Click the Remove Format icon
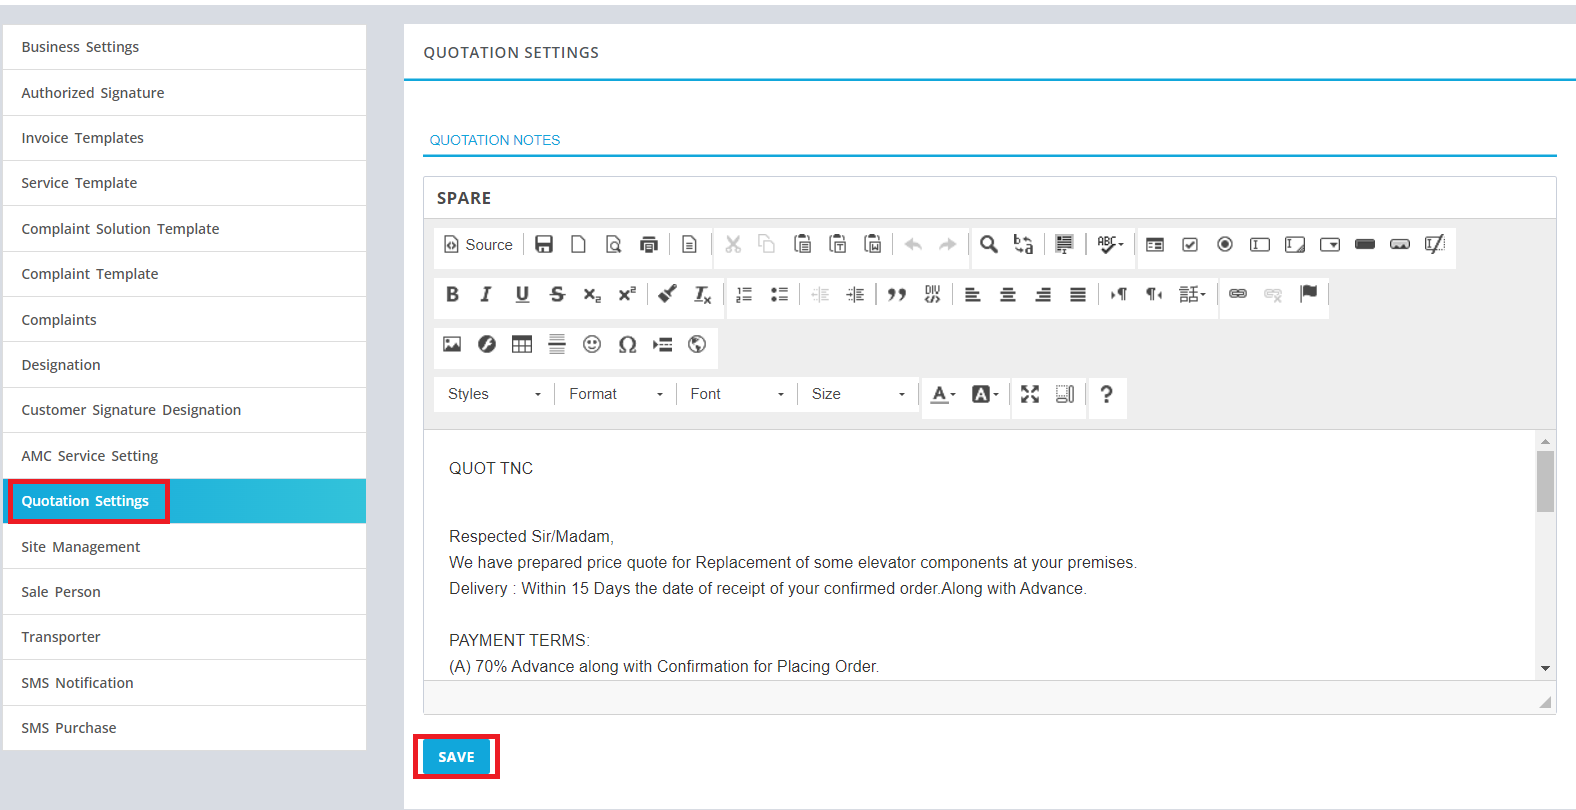 pos(702,294)
